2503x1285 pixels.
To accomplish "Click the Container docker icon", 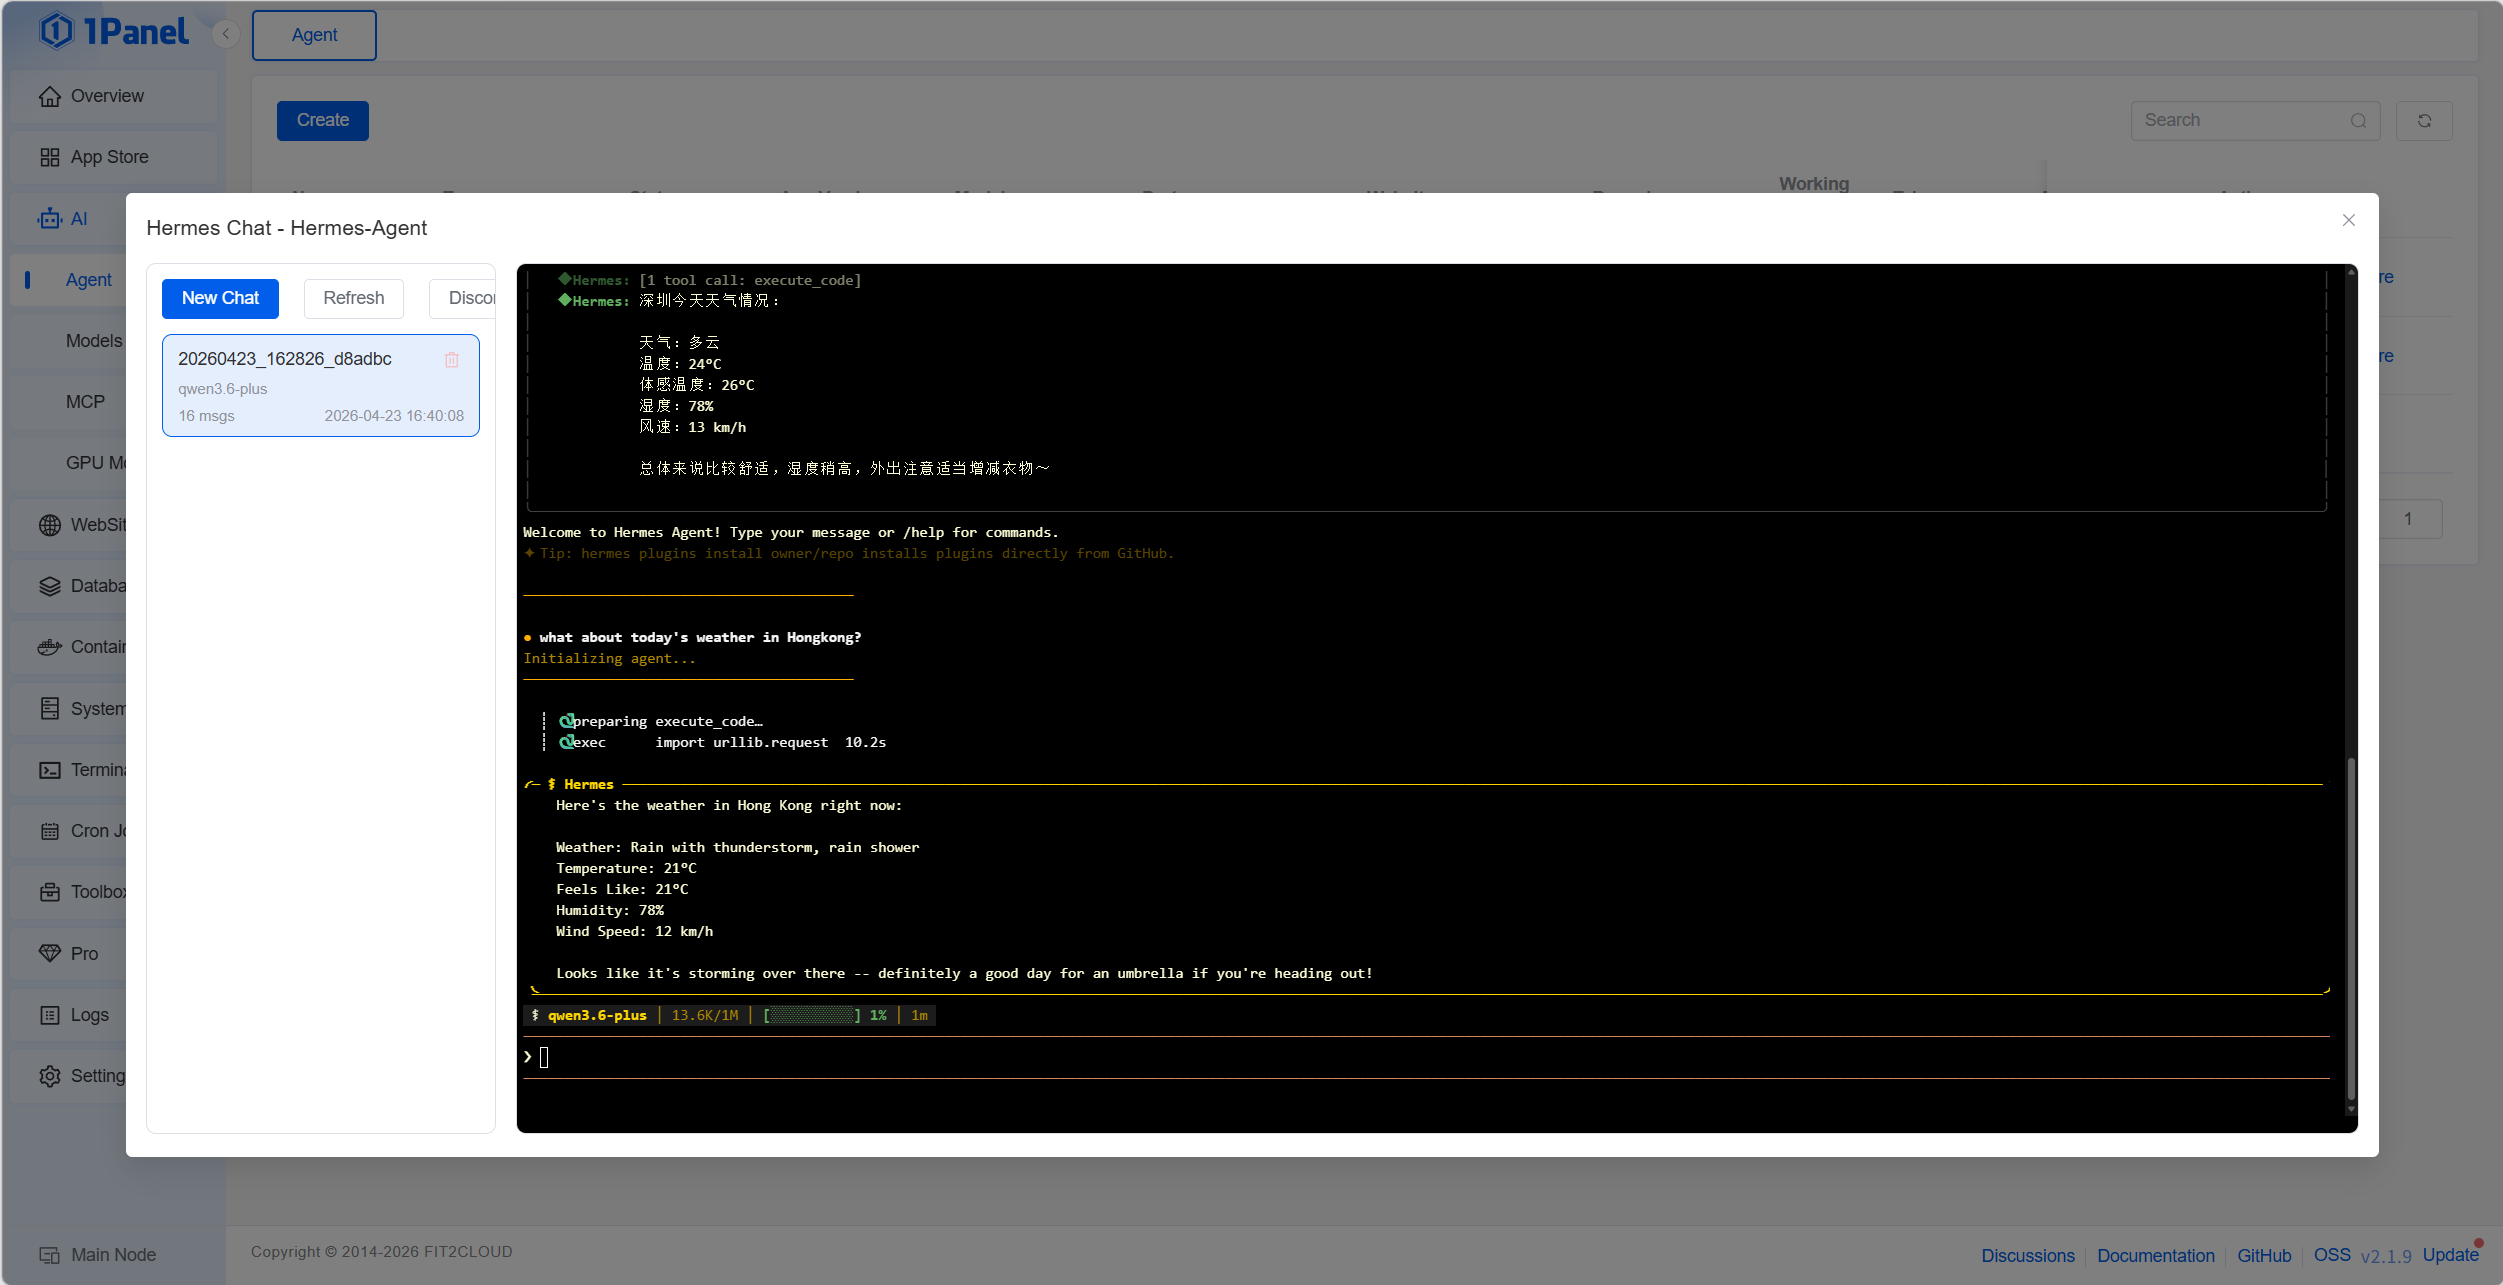I will [x=50, y=648].
